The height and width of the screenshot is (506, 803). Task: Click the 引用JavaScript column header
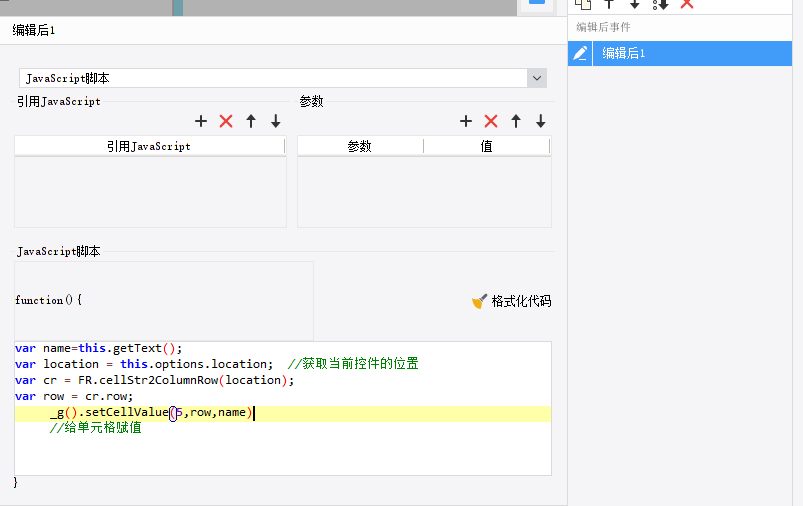pyautogui.click(x=149, y=146)
